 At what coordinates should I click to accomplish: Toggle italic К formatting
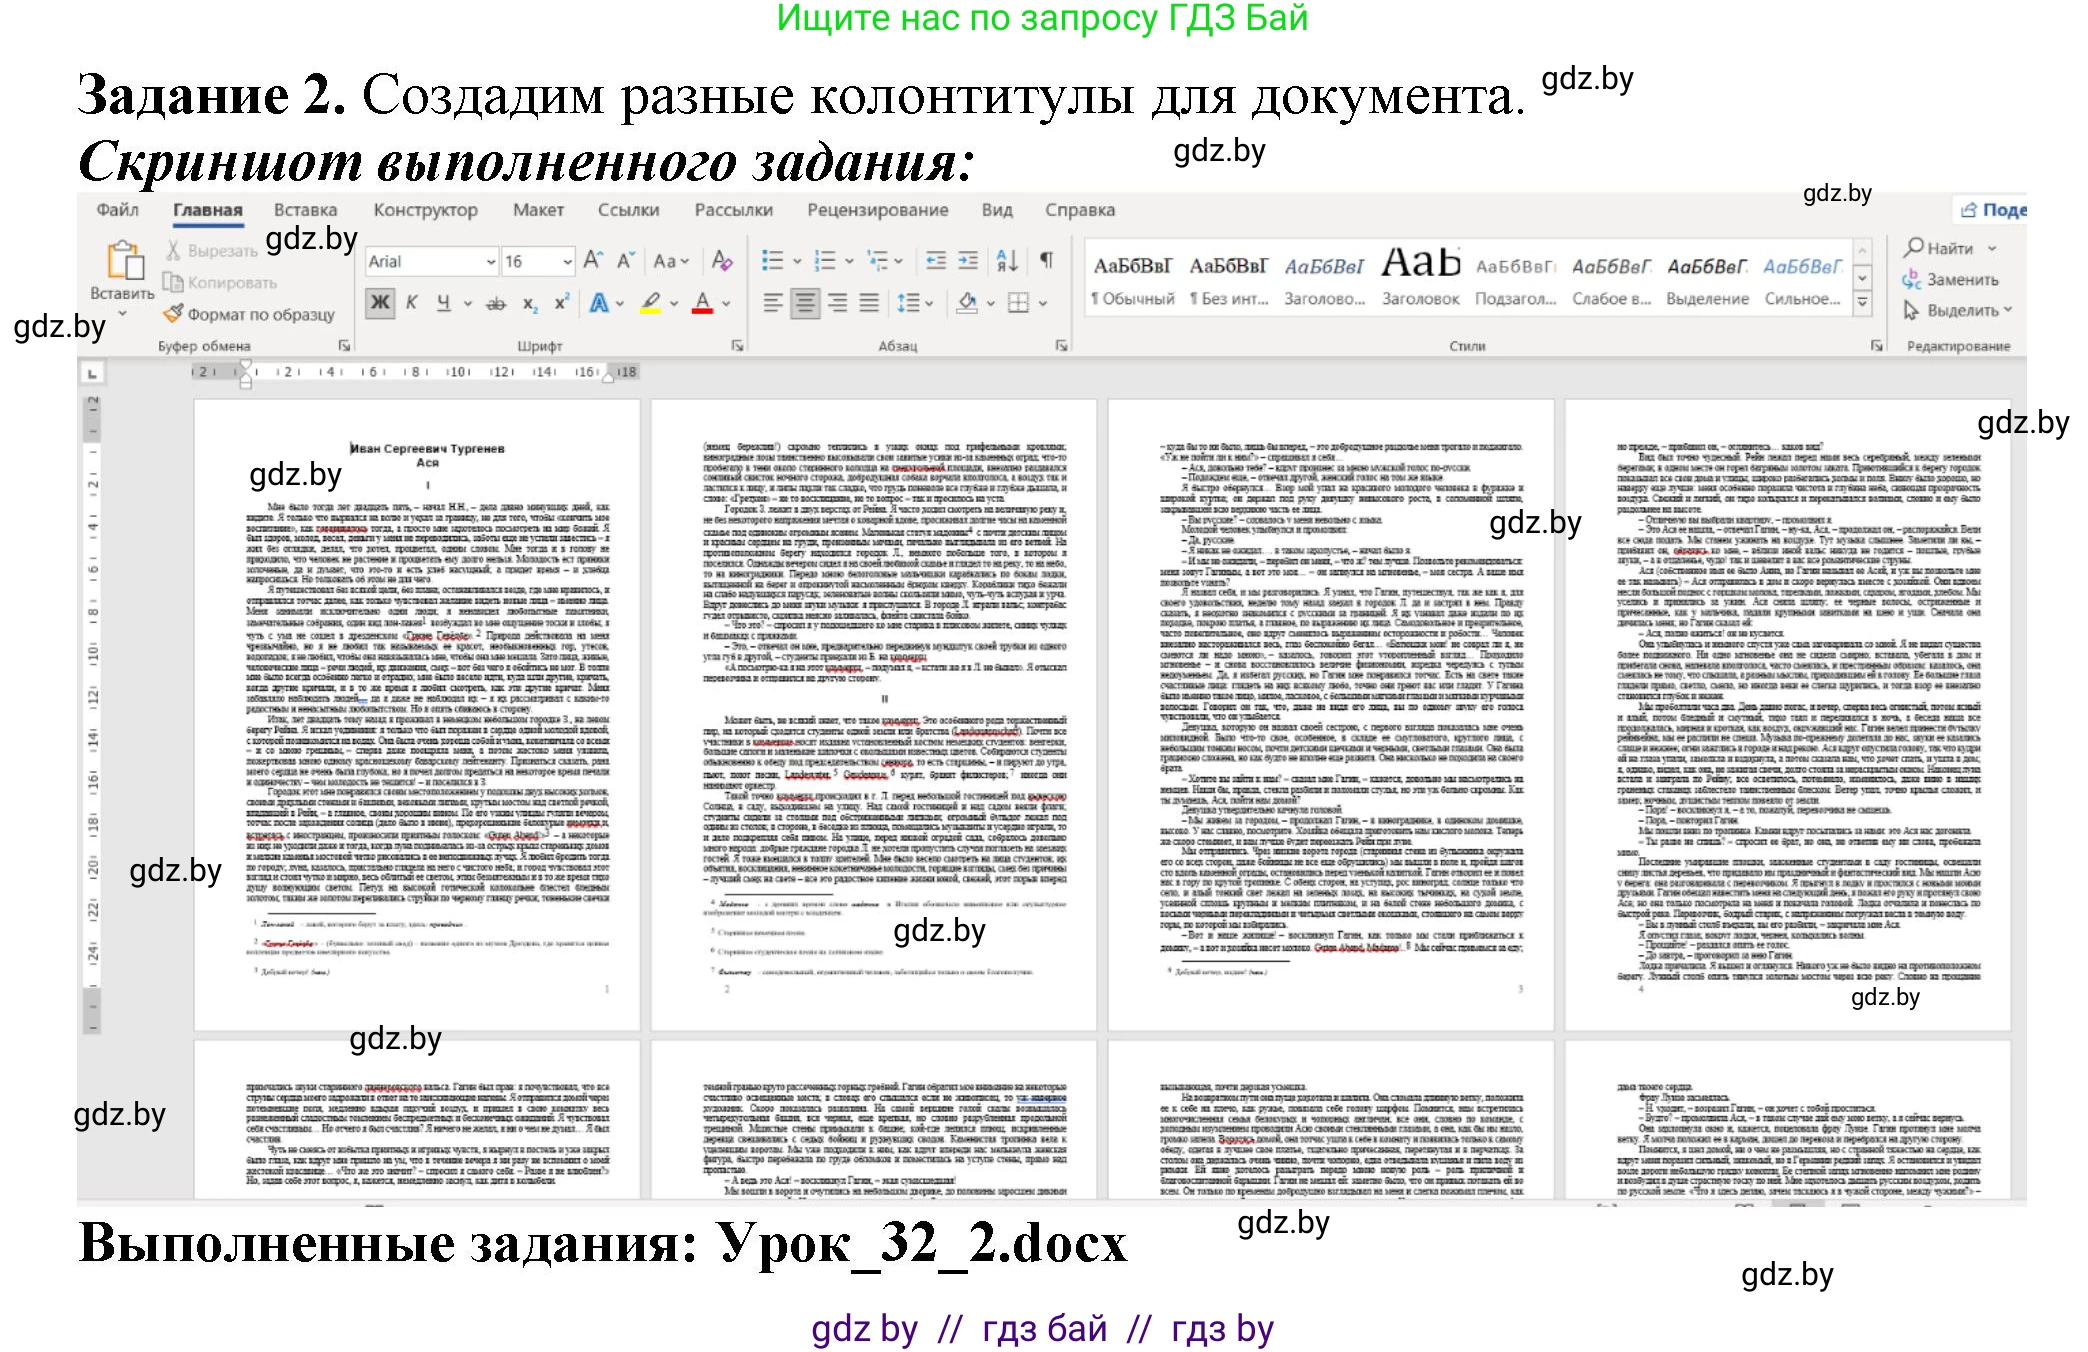tap(412, 302)
